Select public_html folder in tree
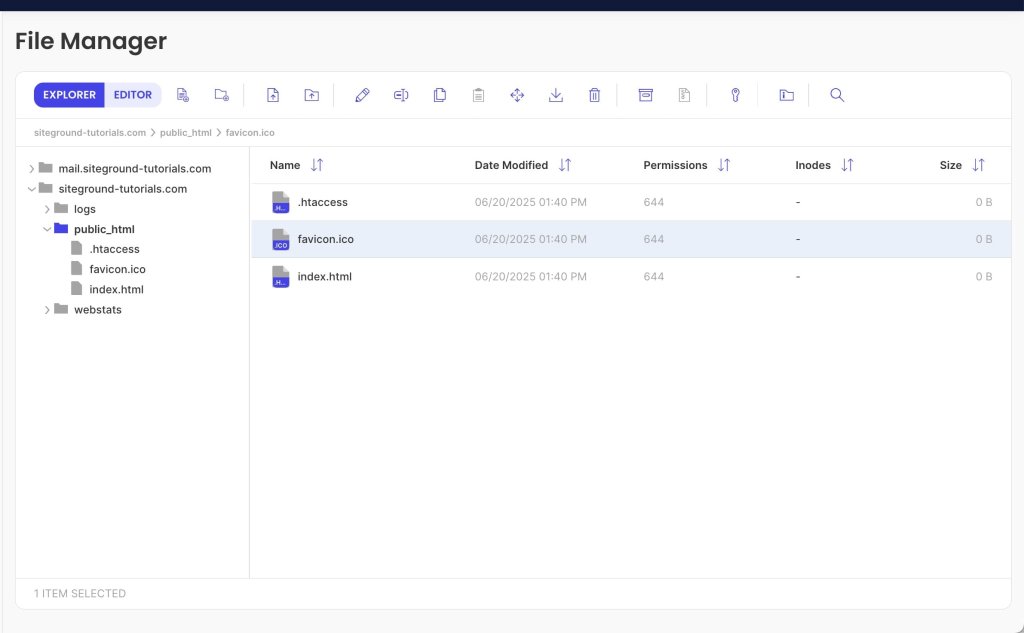Screen dimensions: 1024x633 click(x=104, y=229)
